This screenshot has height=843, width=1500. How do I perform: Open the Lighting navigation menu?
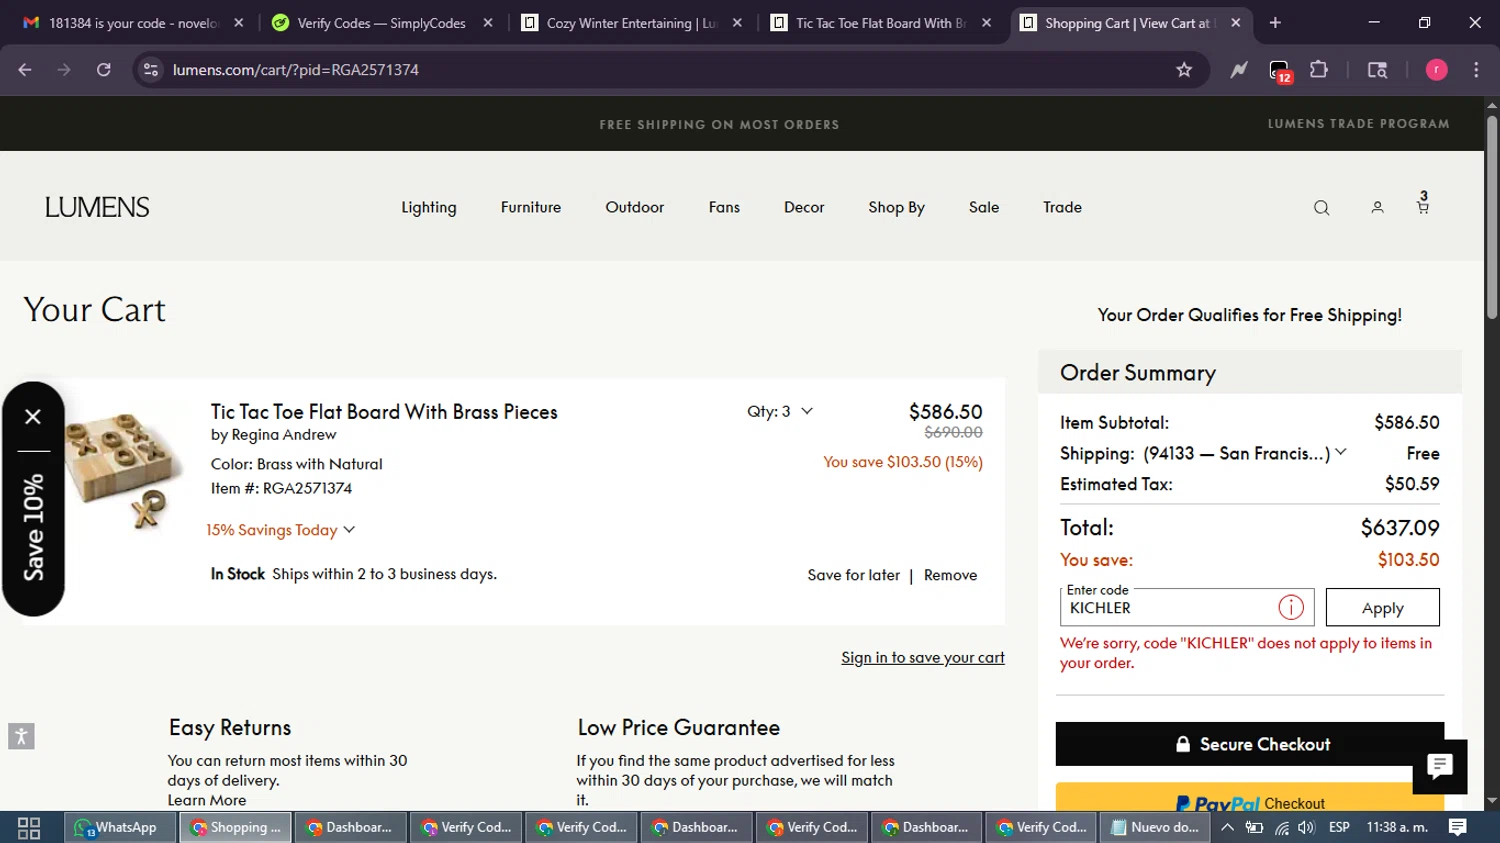[429, 208]
